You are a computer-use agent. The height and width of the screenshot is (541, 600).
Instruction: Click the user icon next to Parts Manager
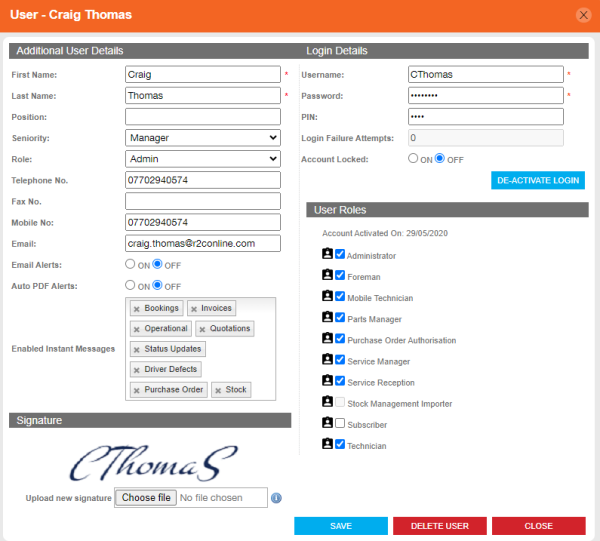click(327, 318)
